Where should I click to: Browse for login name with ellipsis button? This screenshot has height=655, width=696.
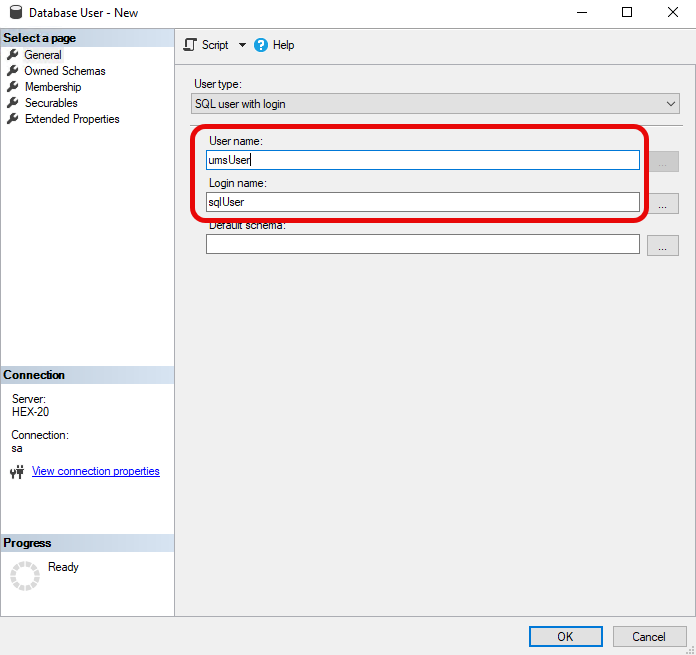[662, 203]
